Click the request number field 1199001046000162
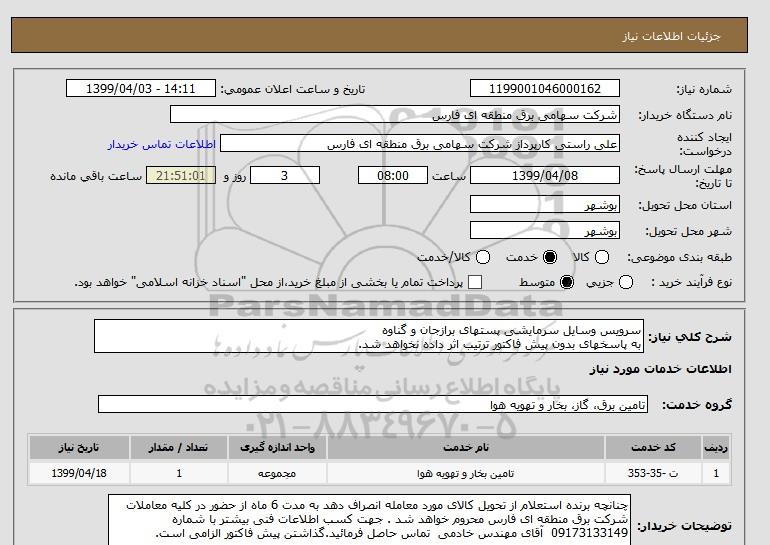Screen dimensions: 770x545 click(545, 88)
